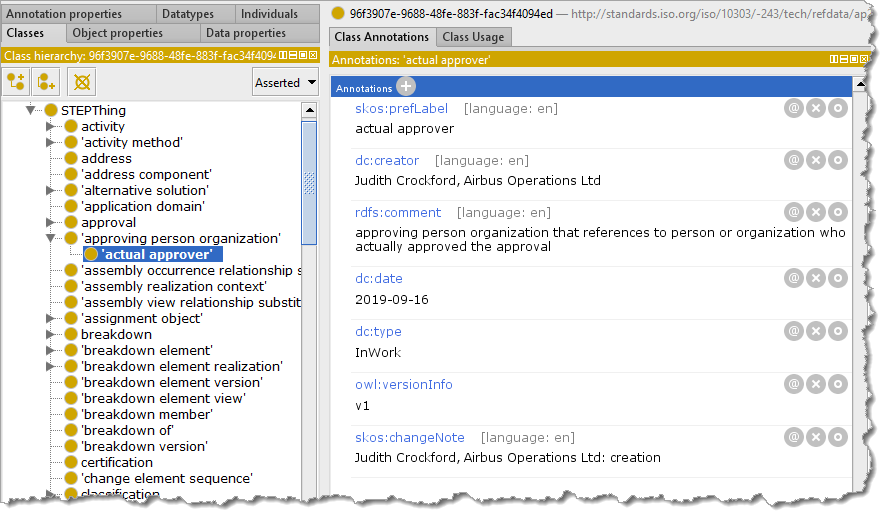
Task: Click the Add subclass icon
Action: tap(16, 82)
